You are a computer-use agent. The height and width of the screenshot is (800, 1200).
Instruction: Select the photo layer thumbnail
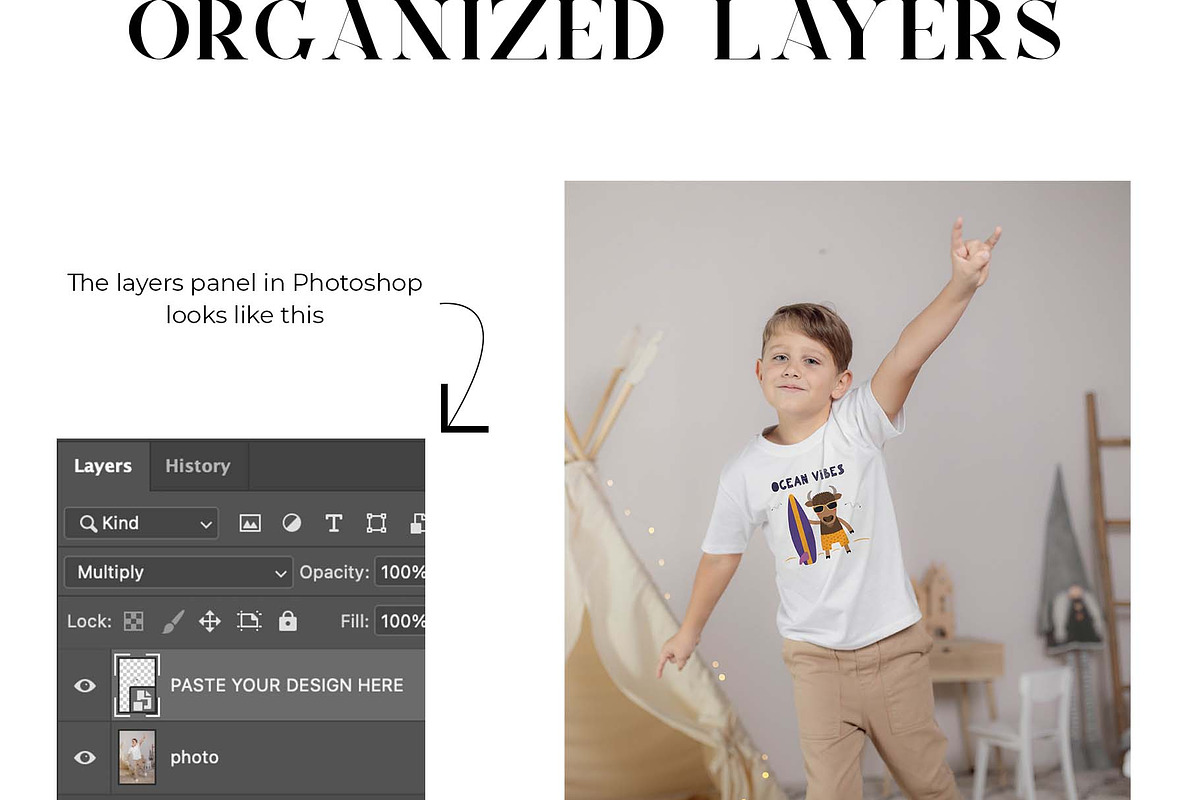[x=138, y=758]
